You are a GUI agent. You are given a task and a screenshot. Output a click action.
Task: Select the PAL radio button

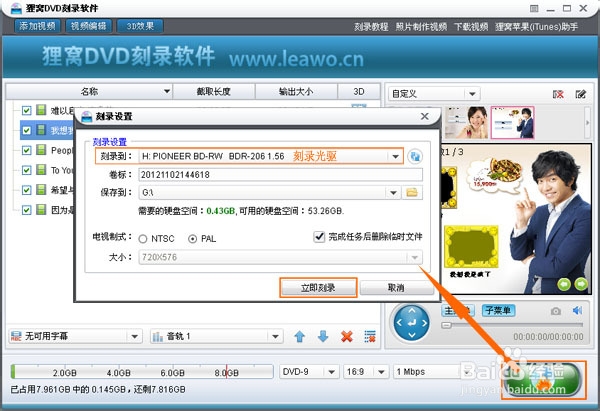[x=192, y=239]
